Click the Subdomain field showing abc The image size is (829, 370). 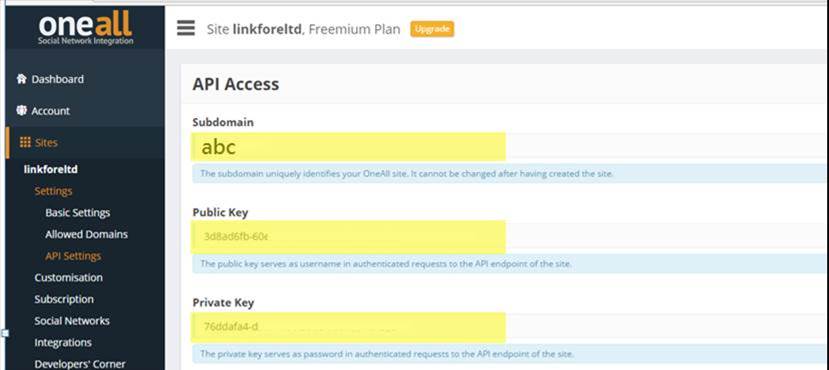point(509,147)
